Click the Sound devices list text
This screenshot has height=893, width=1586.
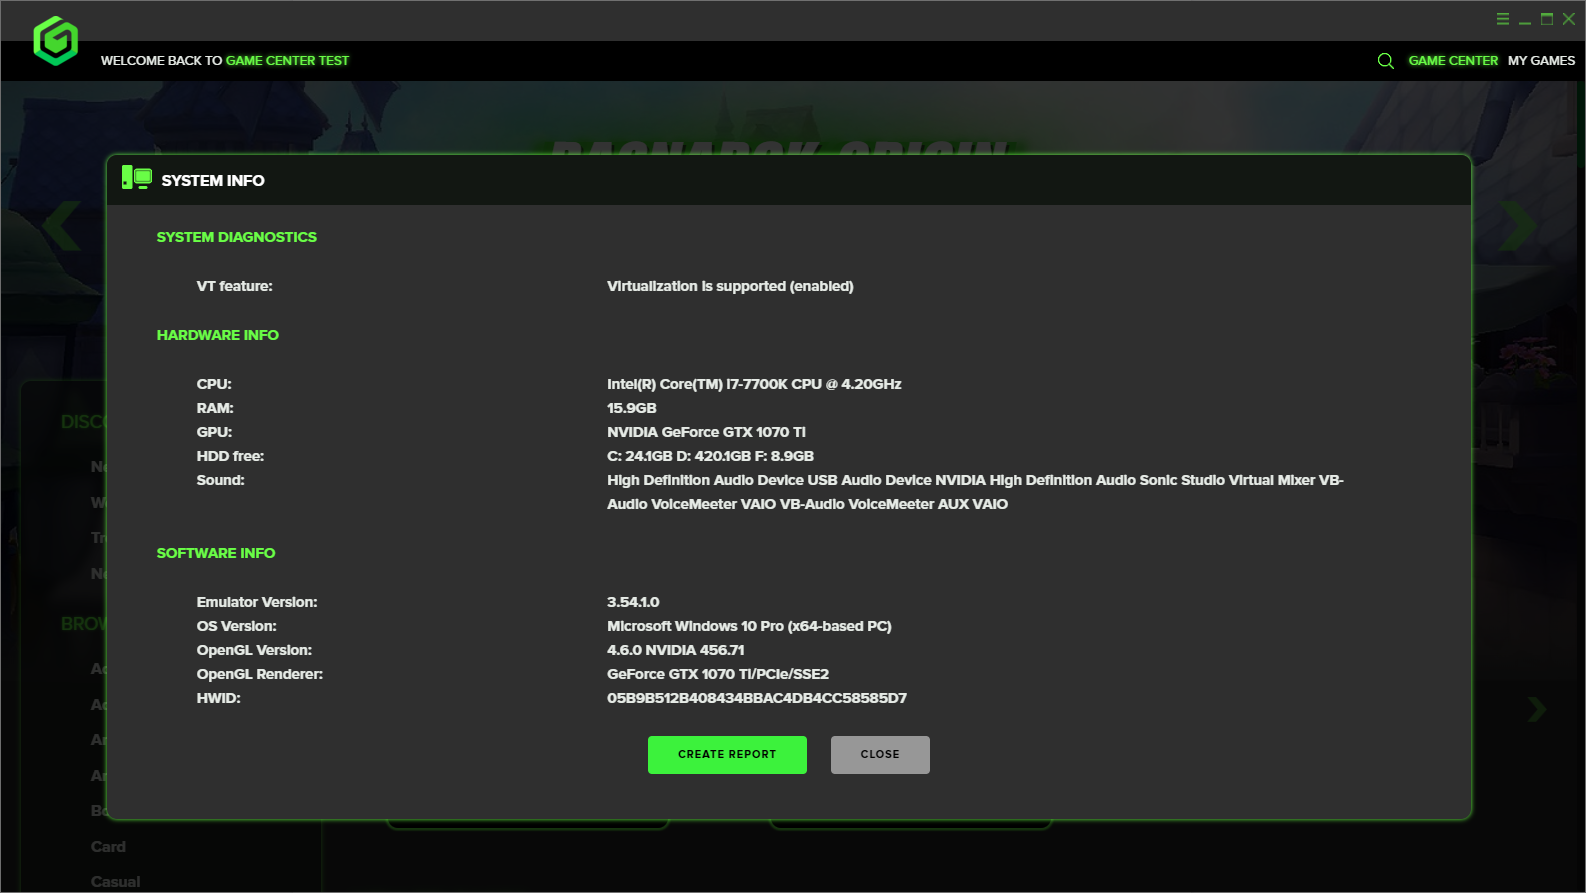click(x=975, y=492)
